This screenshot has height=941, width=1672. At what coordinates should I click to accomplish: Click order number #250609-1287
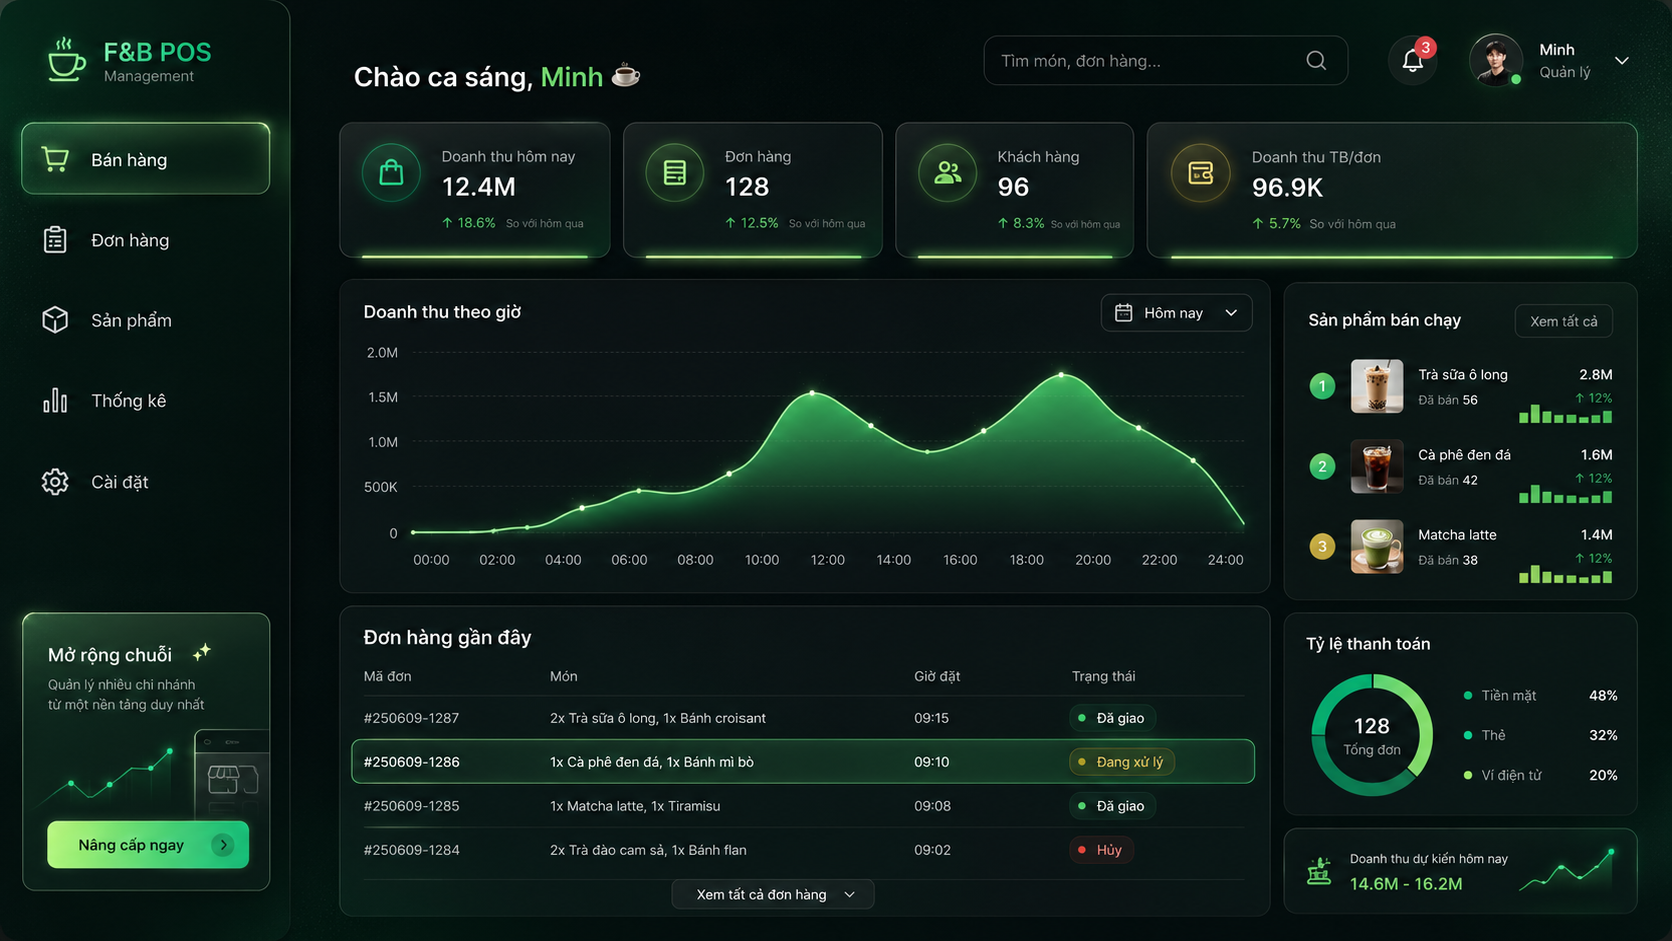point(411,718)
